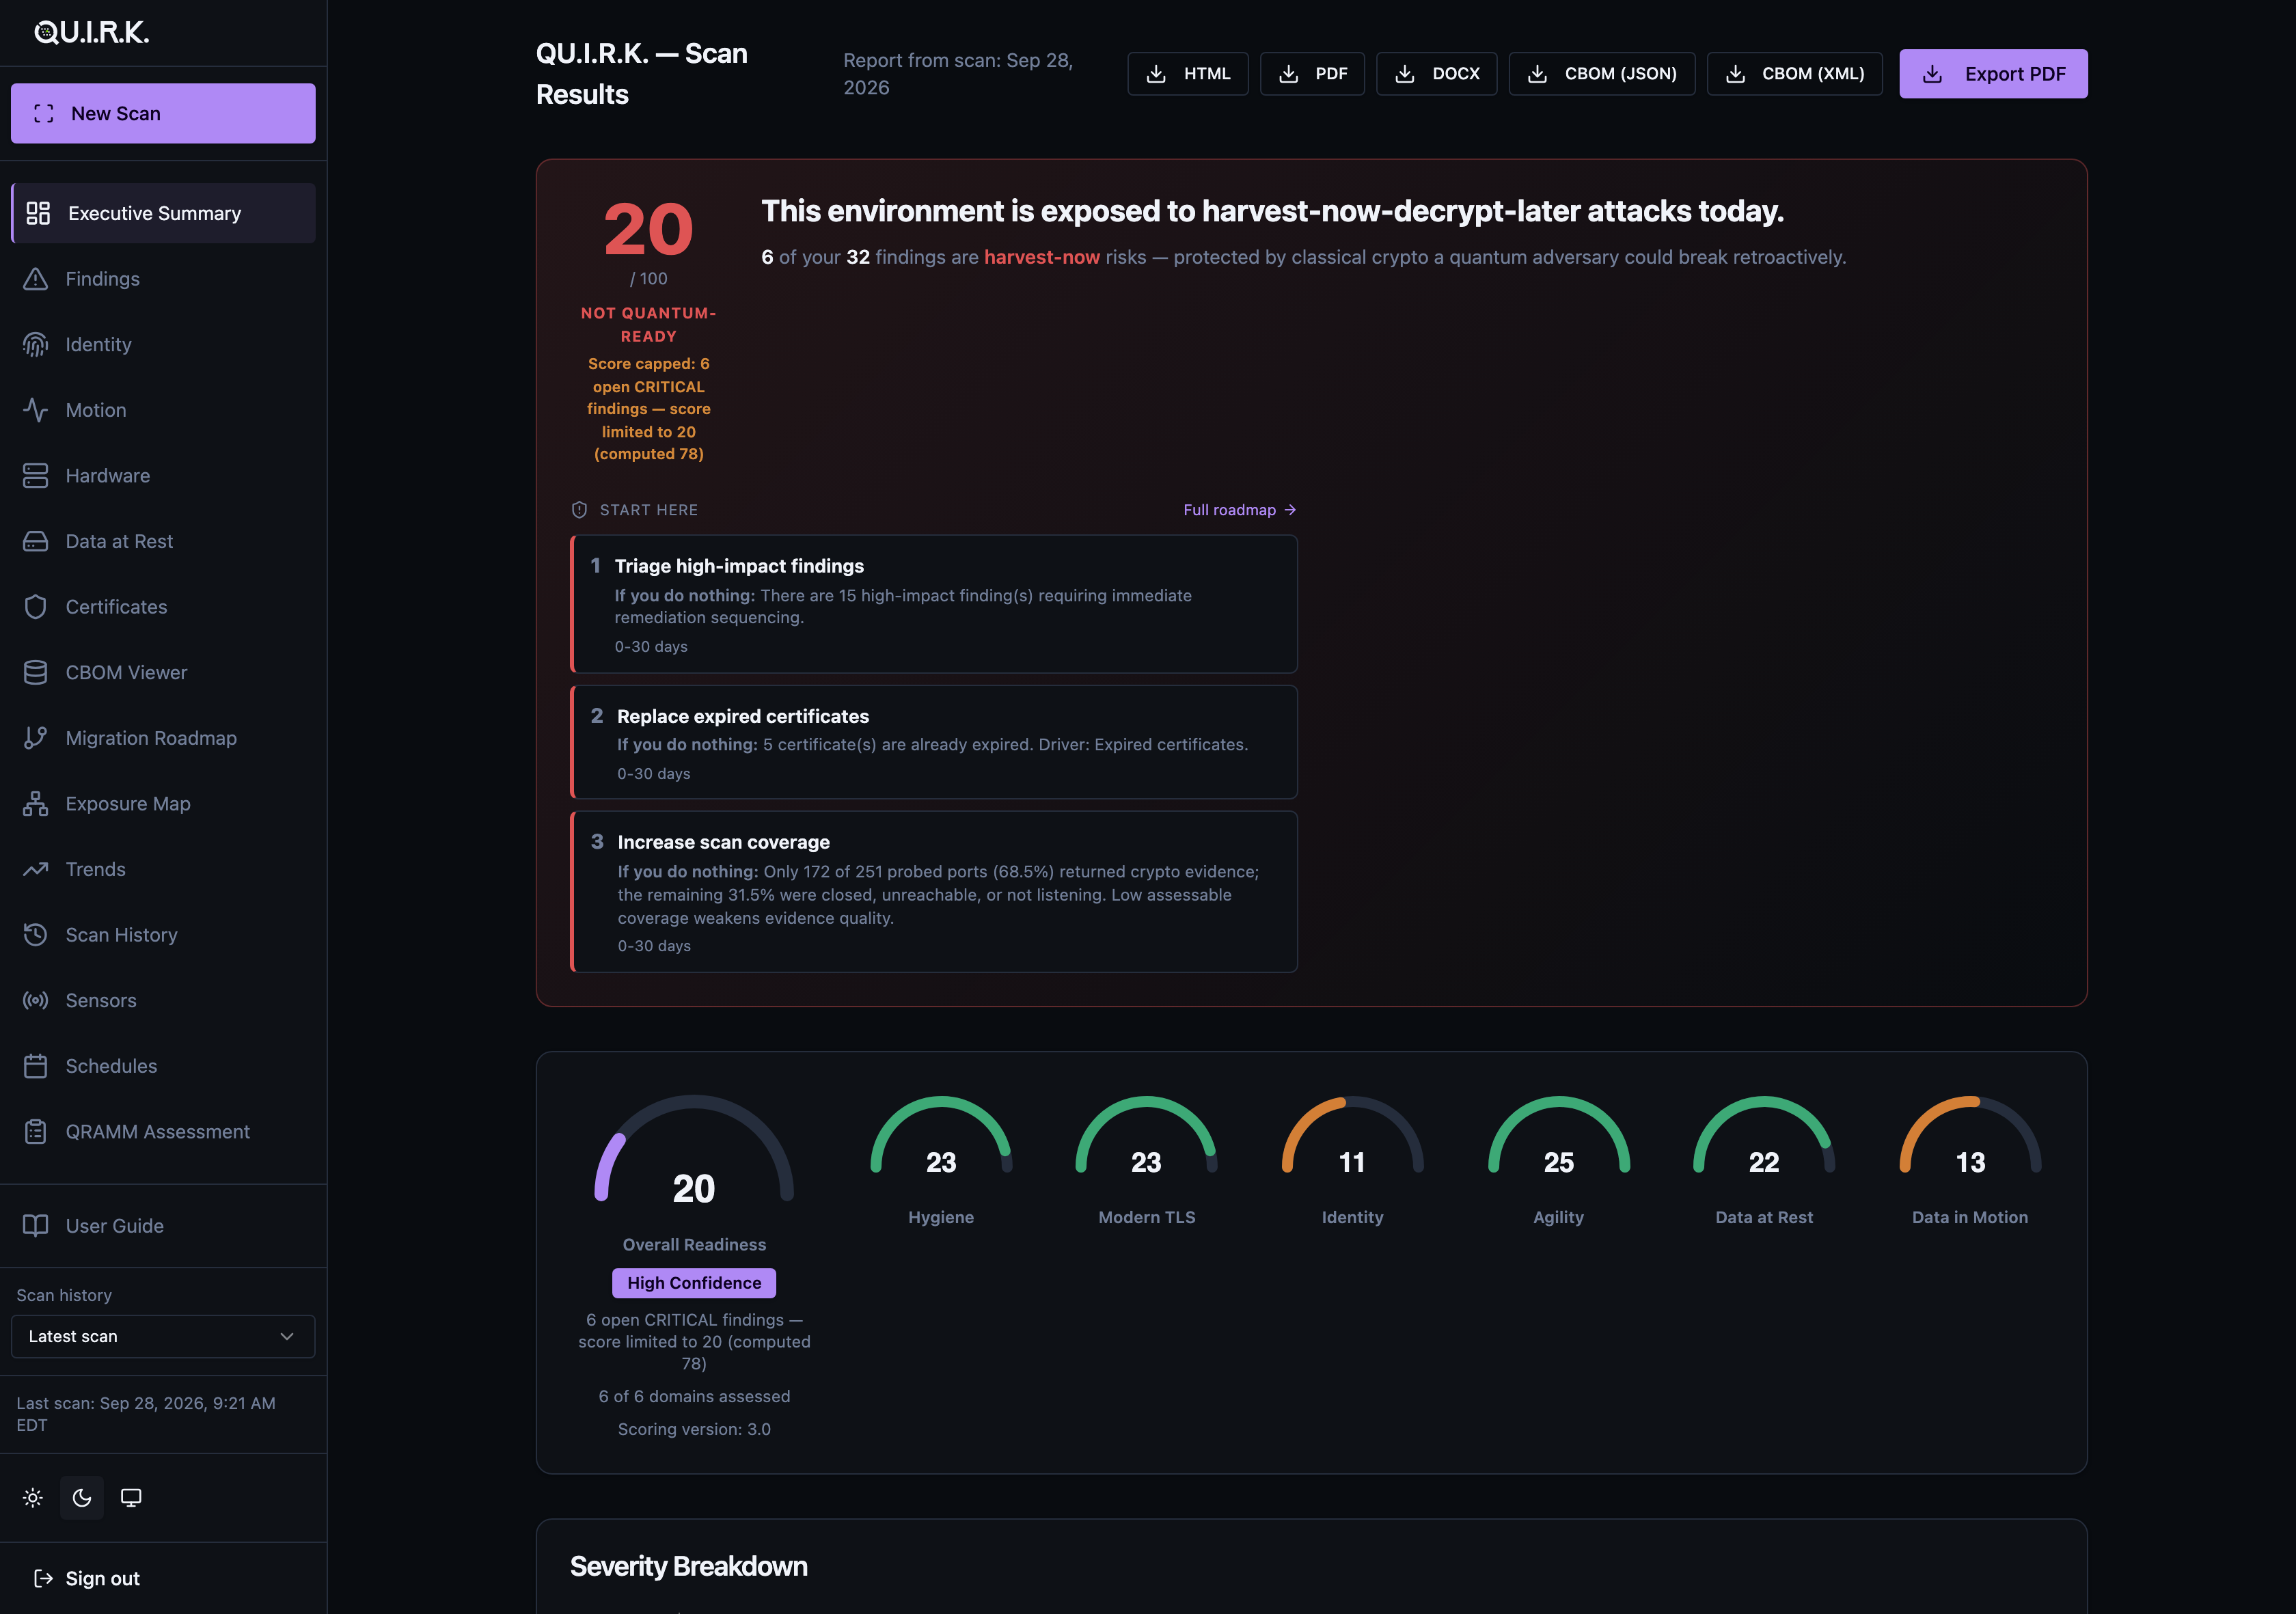
Task: Click the QRAMM Assessment clipboard icon
Action: click(36, 1132)
